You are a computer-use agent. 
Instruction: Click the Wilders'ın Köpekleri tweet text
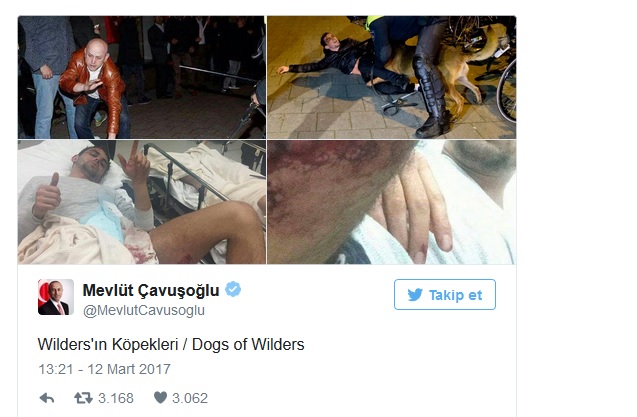[108, 345]
